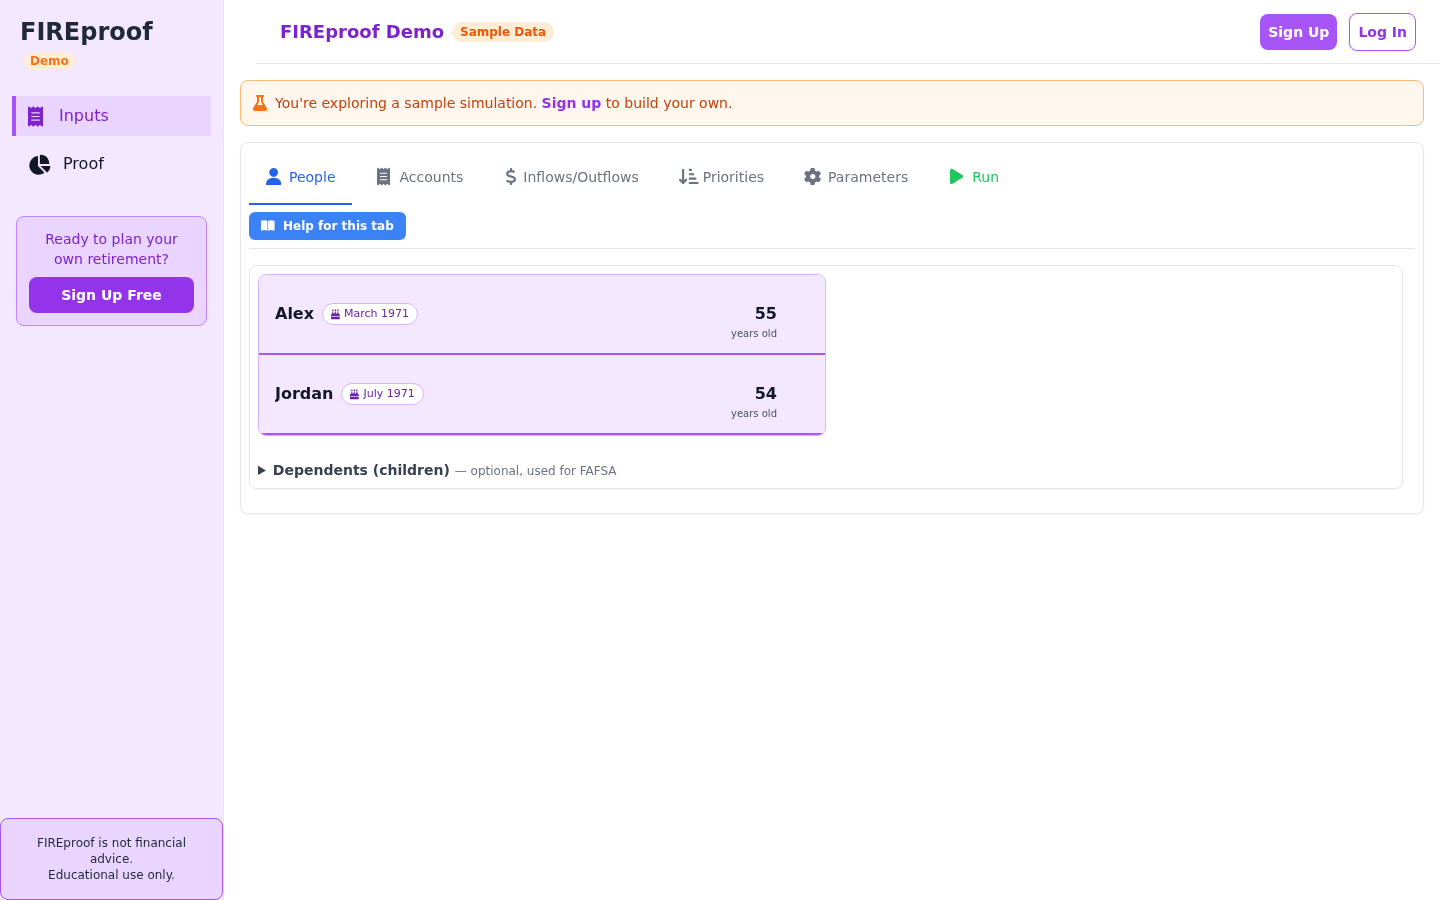Open Alex's person card
This screenshot has width=1440, height=900.
542,314
